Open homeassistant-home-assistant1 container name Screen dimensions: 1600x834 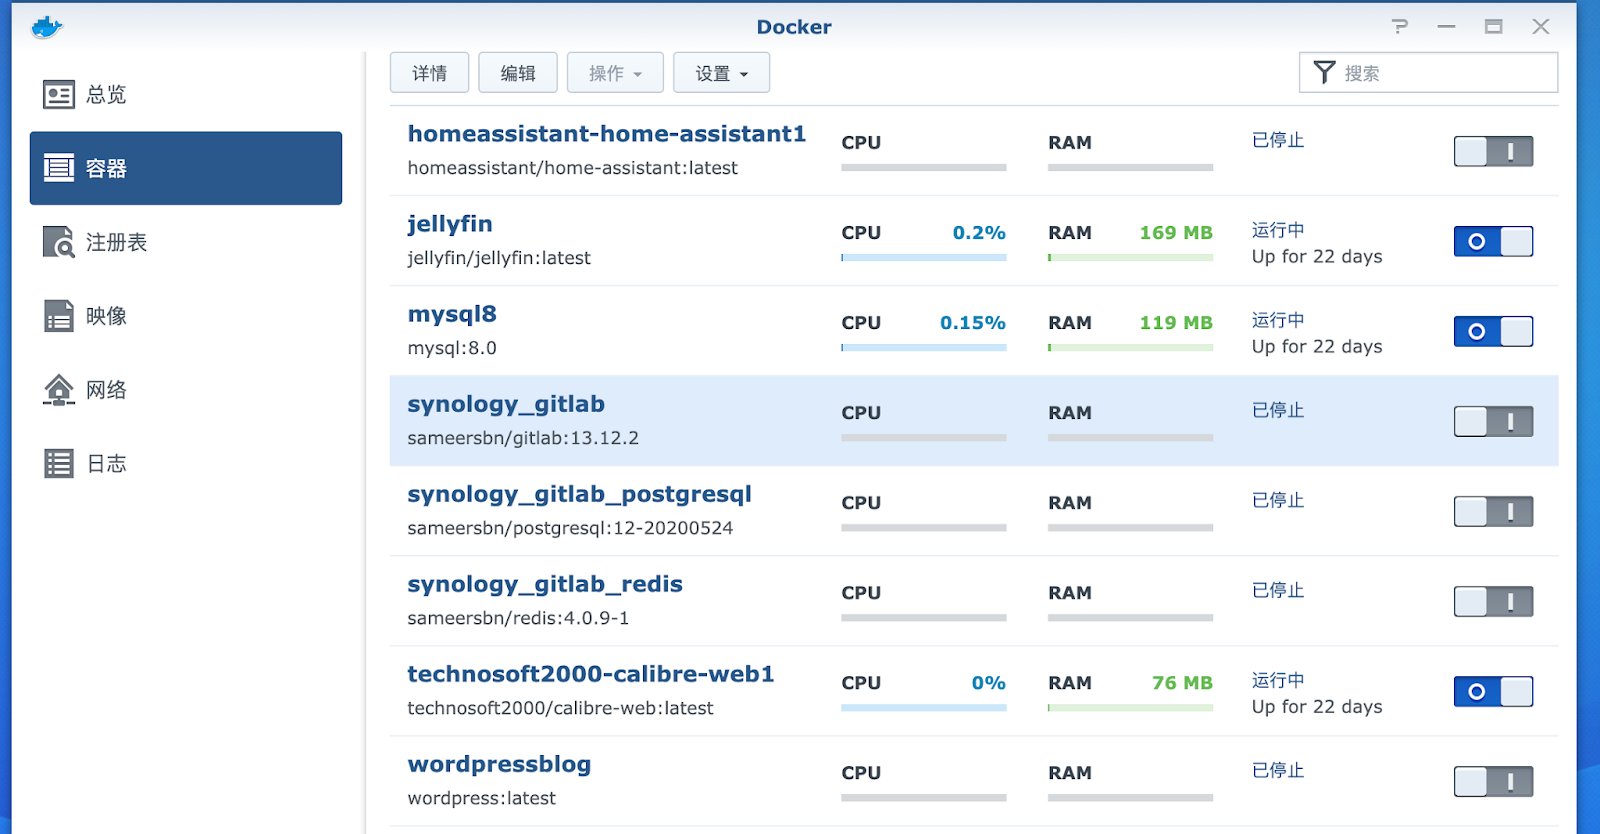pyautogui.click(x=606, y=134)
